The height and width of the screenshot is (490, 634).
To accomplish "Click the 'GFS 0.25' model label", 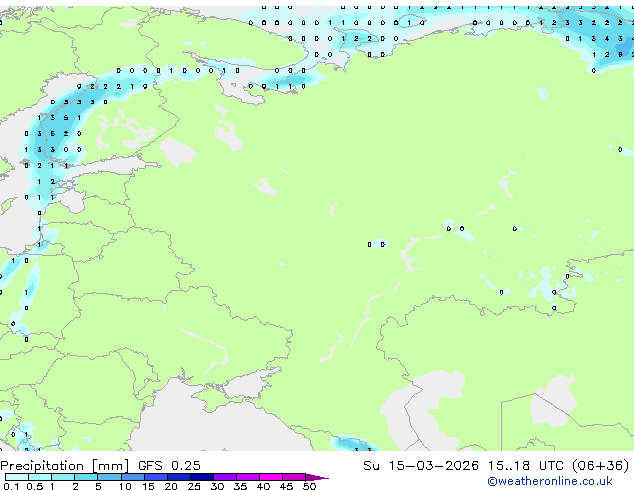I will [169, 466].
